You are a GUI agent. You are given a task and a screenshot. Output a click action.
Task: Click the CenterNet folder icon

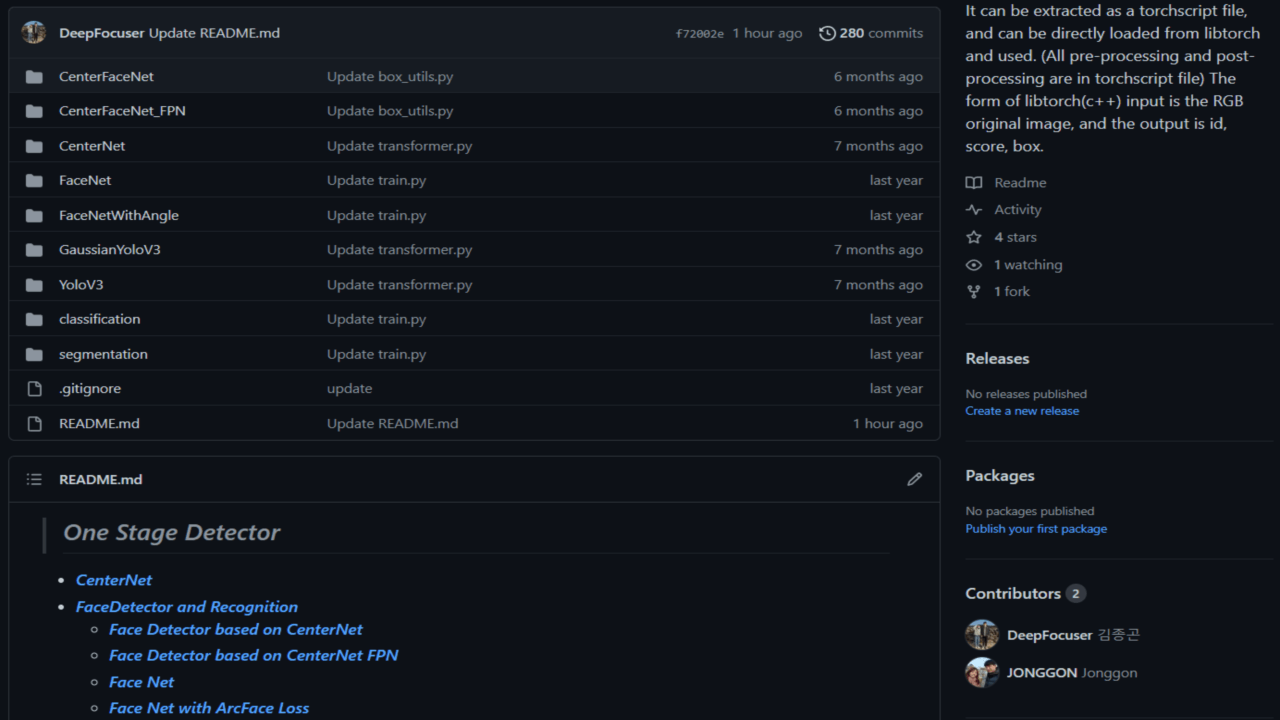pyautogui.click(x=34, y=146)
